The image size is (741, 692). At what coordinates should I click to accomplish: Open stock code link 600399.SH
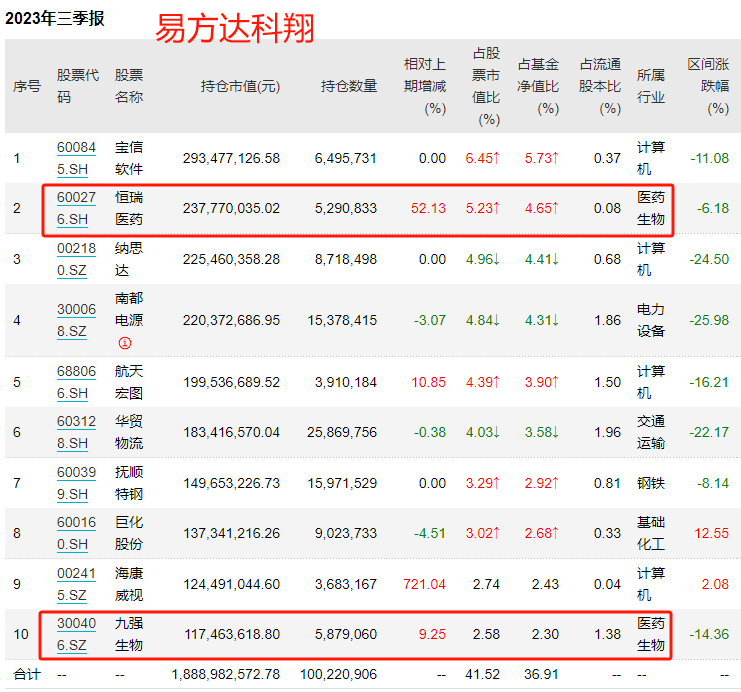tap(76, 483)
